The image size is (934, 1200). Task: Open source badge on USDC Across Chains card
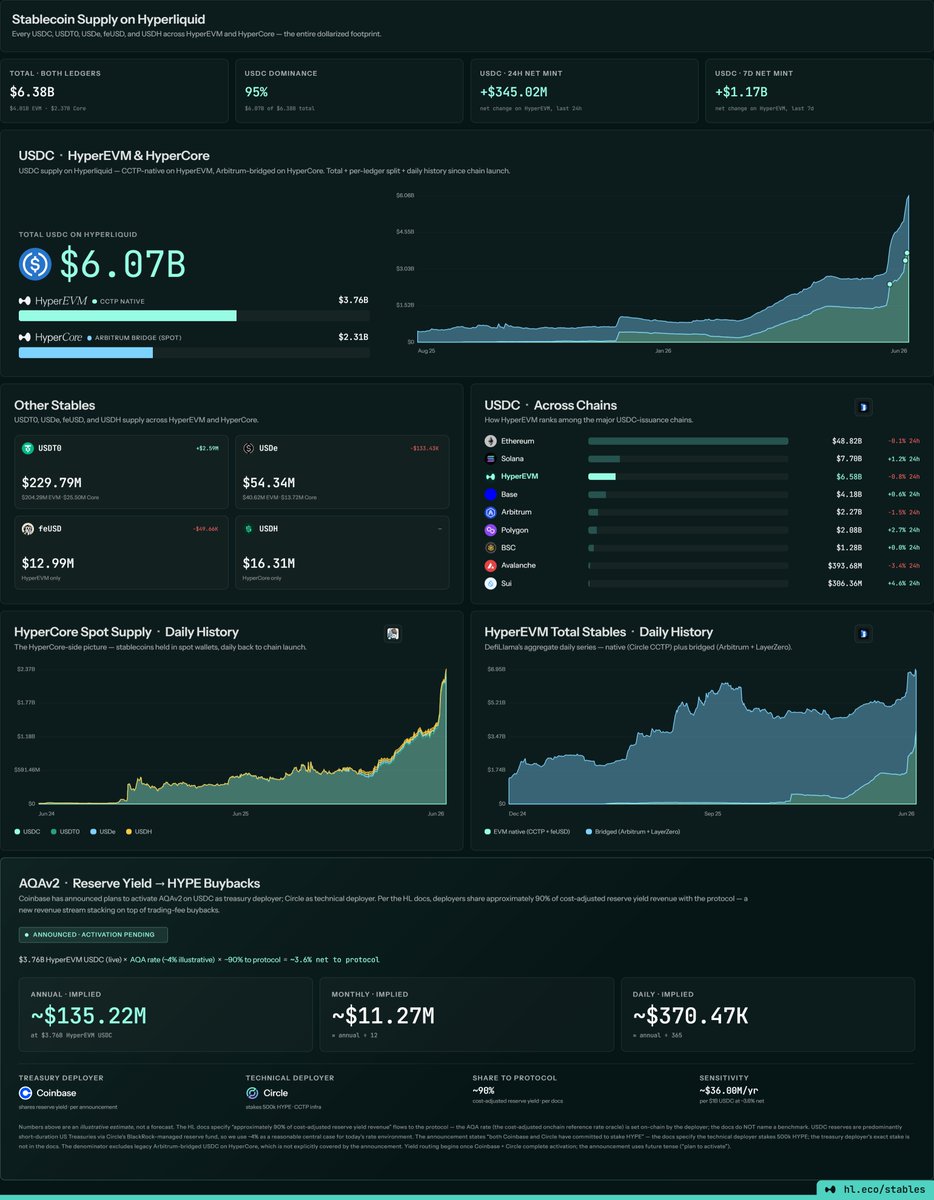(x=864, y=407)
